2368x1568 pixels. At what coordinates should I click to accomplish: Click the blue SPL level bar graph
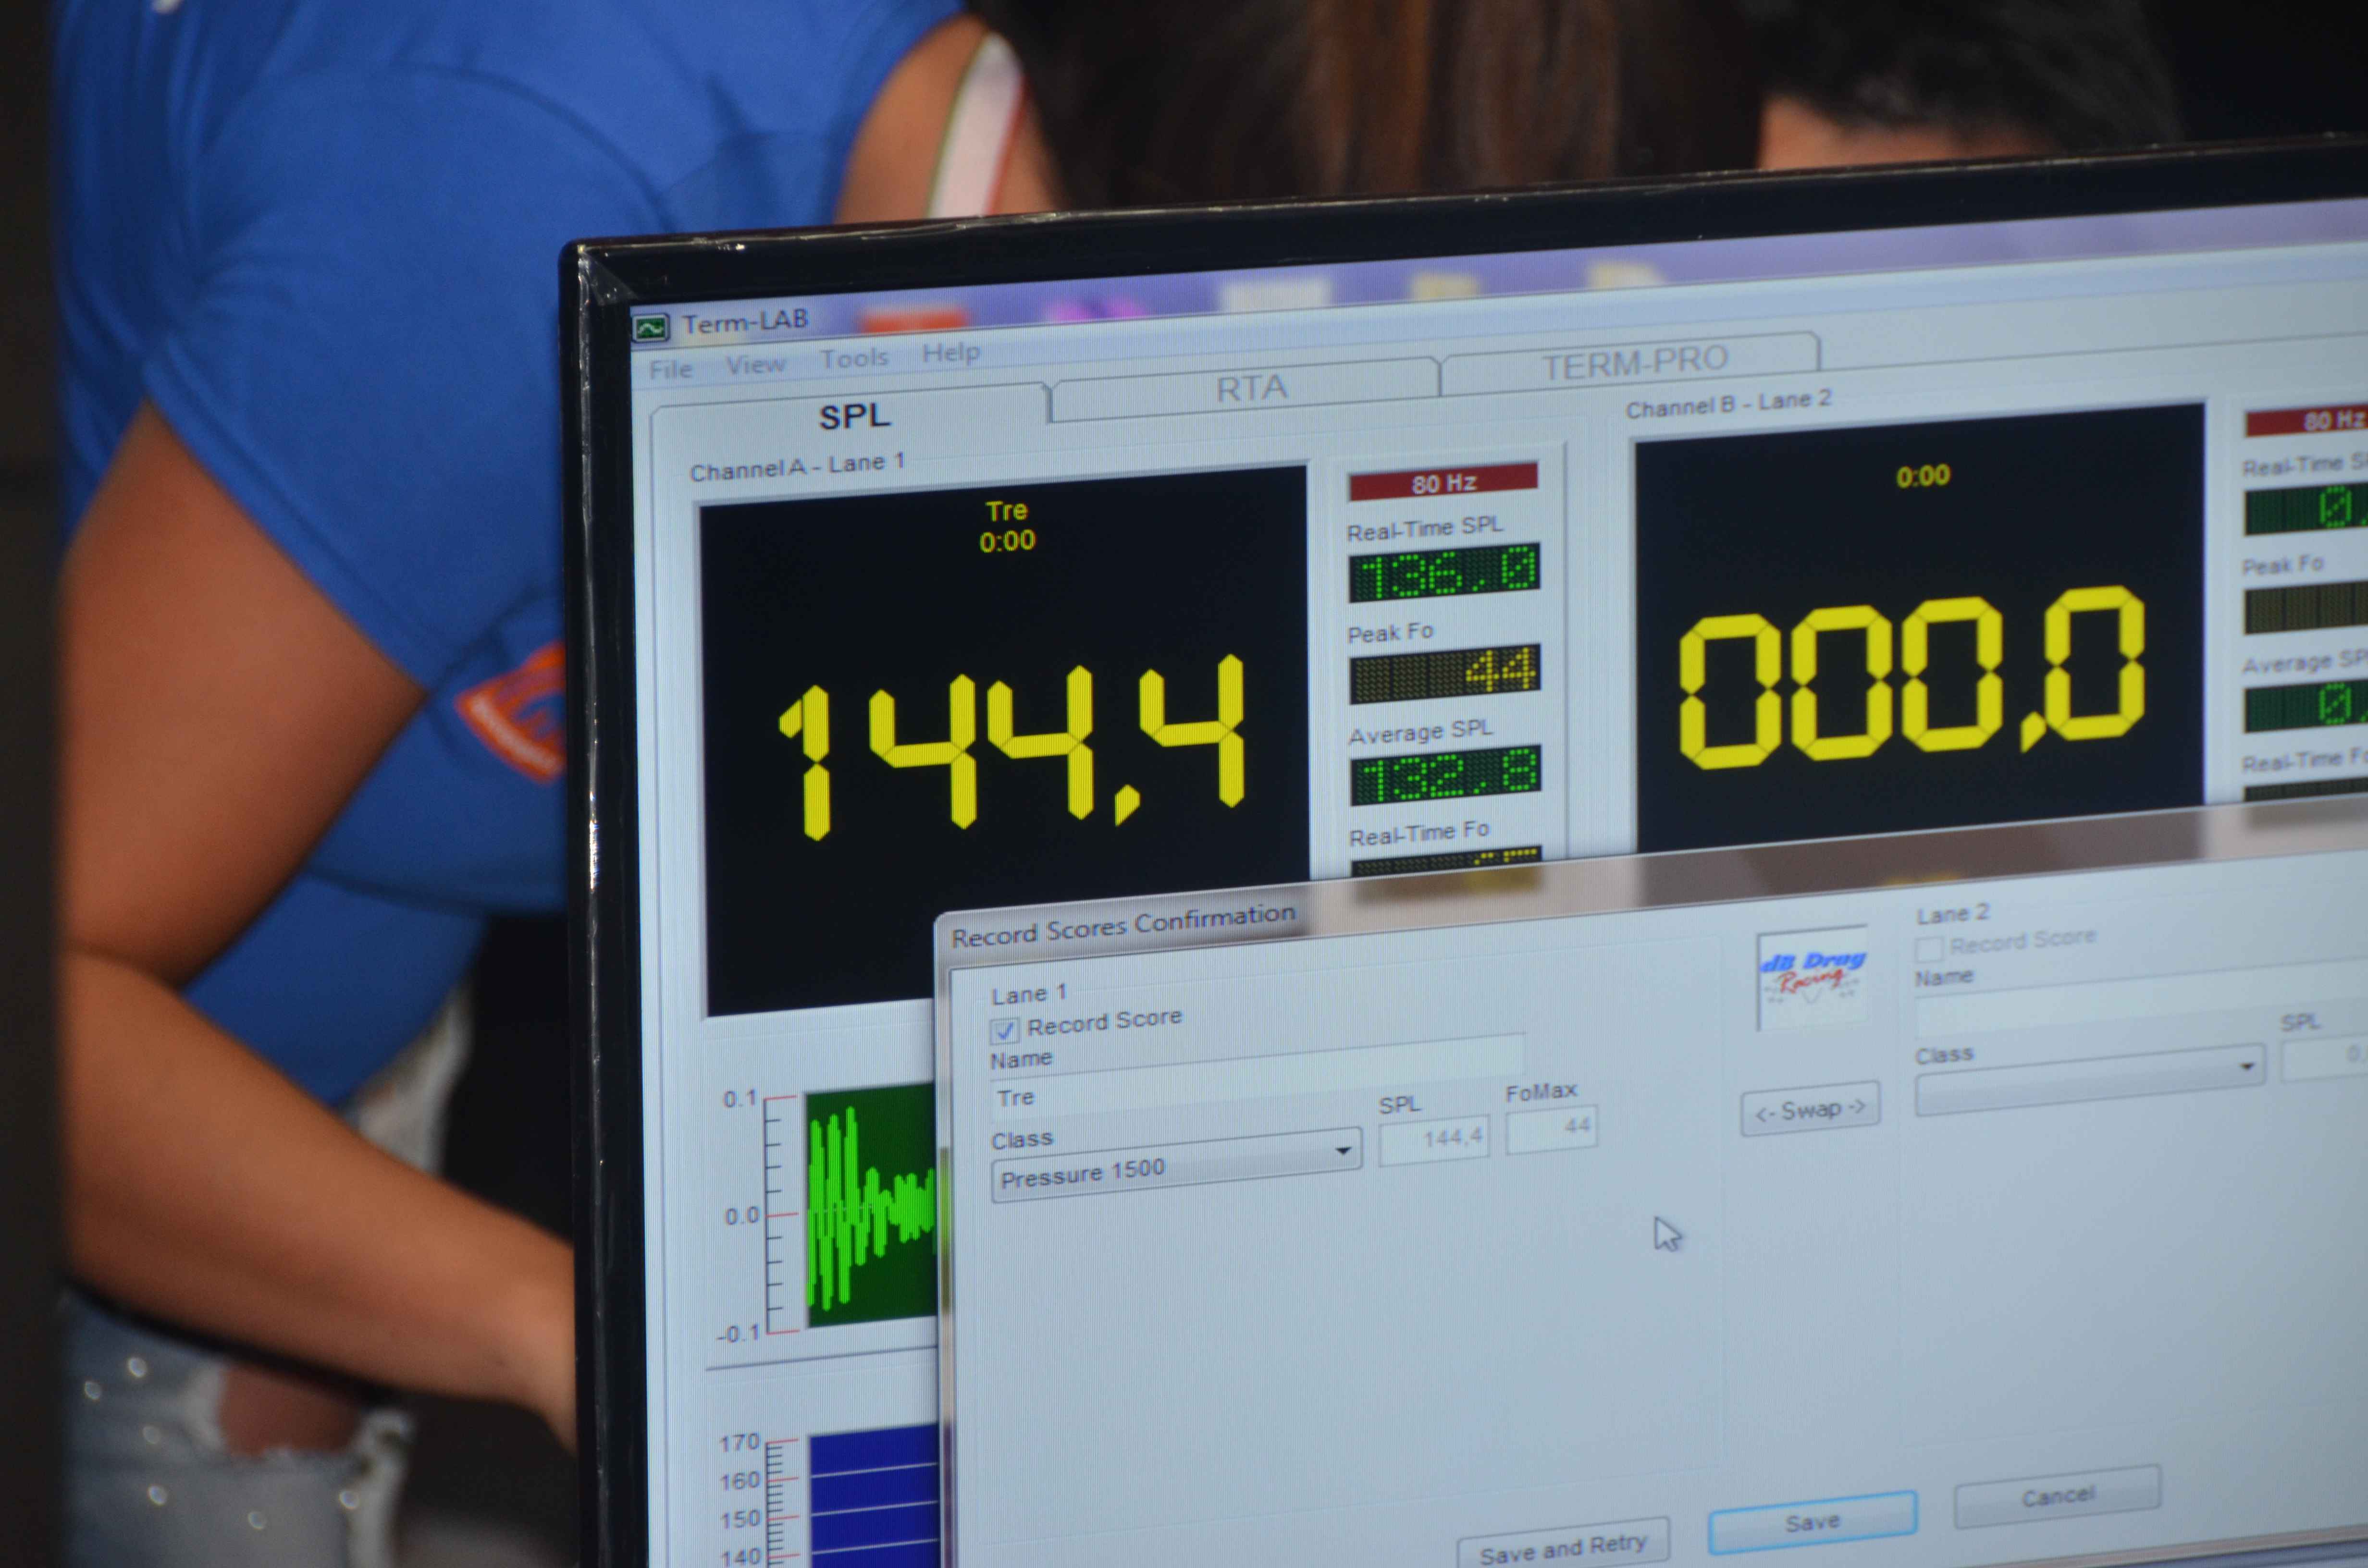(873, 1497)
